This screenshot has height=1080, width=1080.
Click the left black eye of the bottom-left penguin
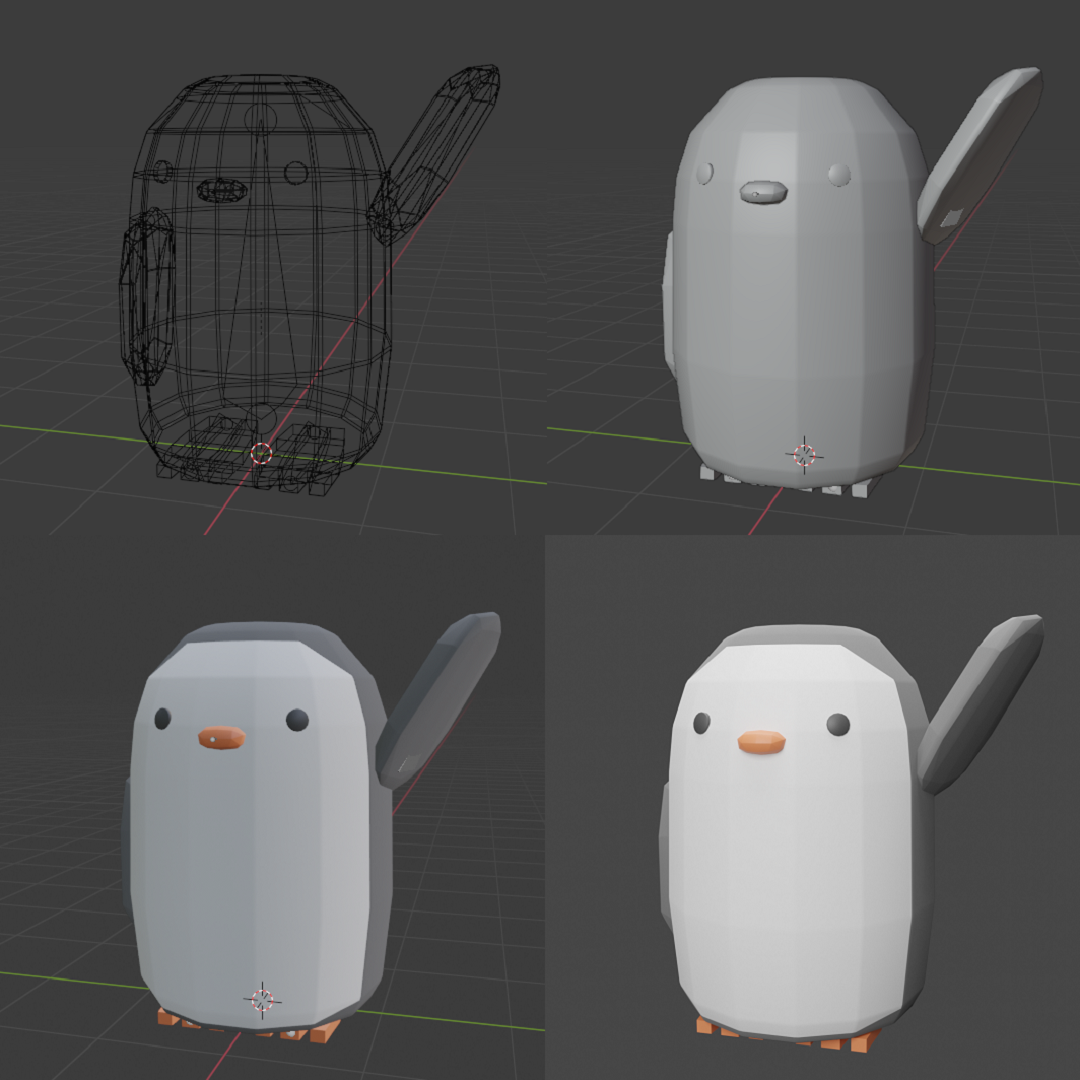[x=162, y=718]
